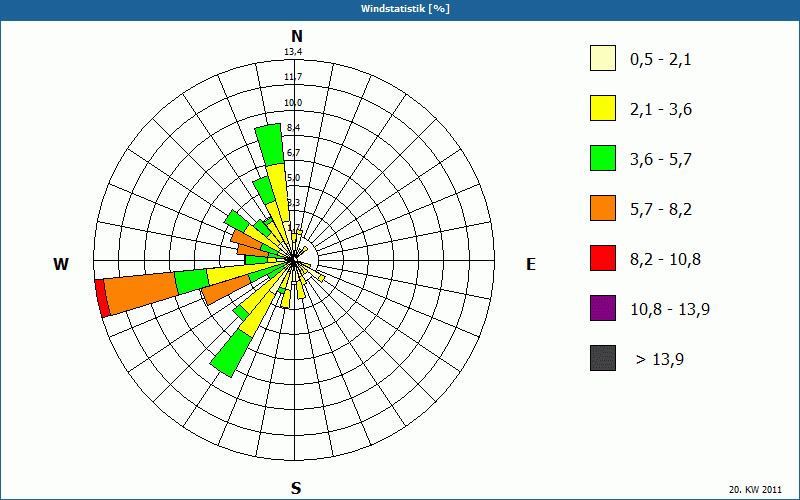The width and height of the screenshot is (800, 500).
Task: Click the '2,1 - 3,6' legend label
Action: click(661, 110)
